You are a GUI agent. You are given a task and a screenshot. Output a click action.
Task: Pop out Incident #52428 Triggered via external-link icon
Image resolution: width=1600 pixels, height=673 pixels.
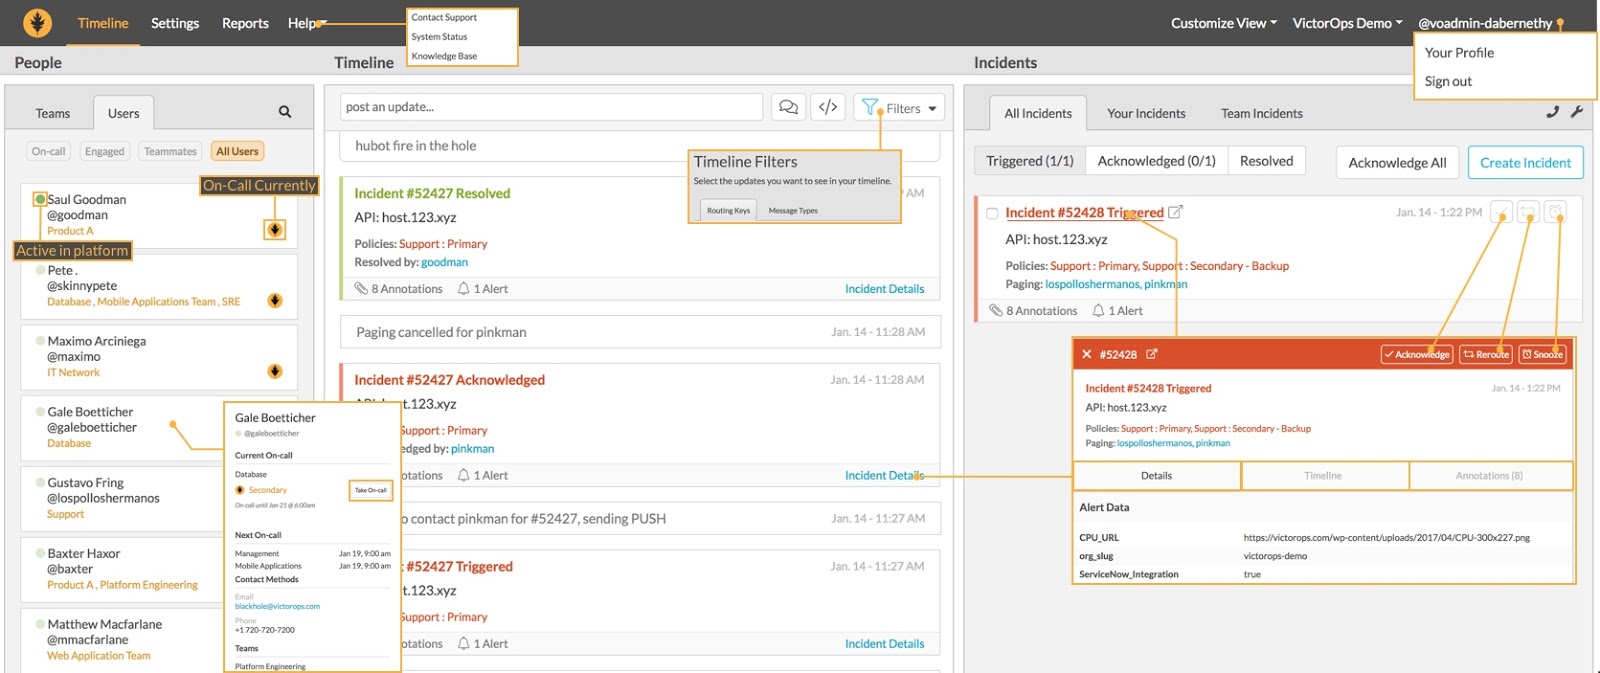pos(1176,212)
